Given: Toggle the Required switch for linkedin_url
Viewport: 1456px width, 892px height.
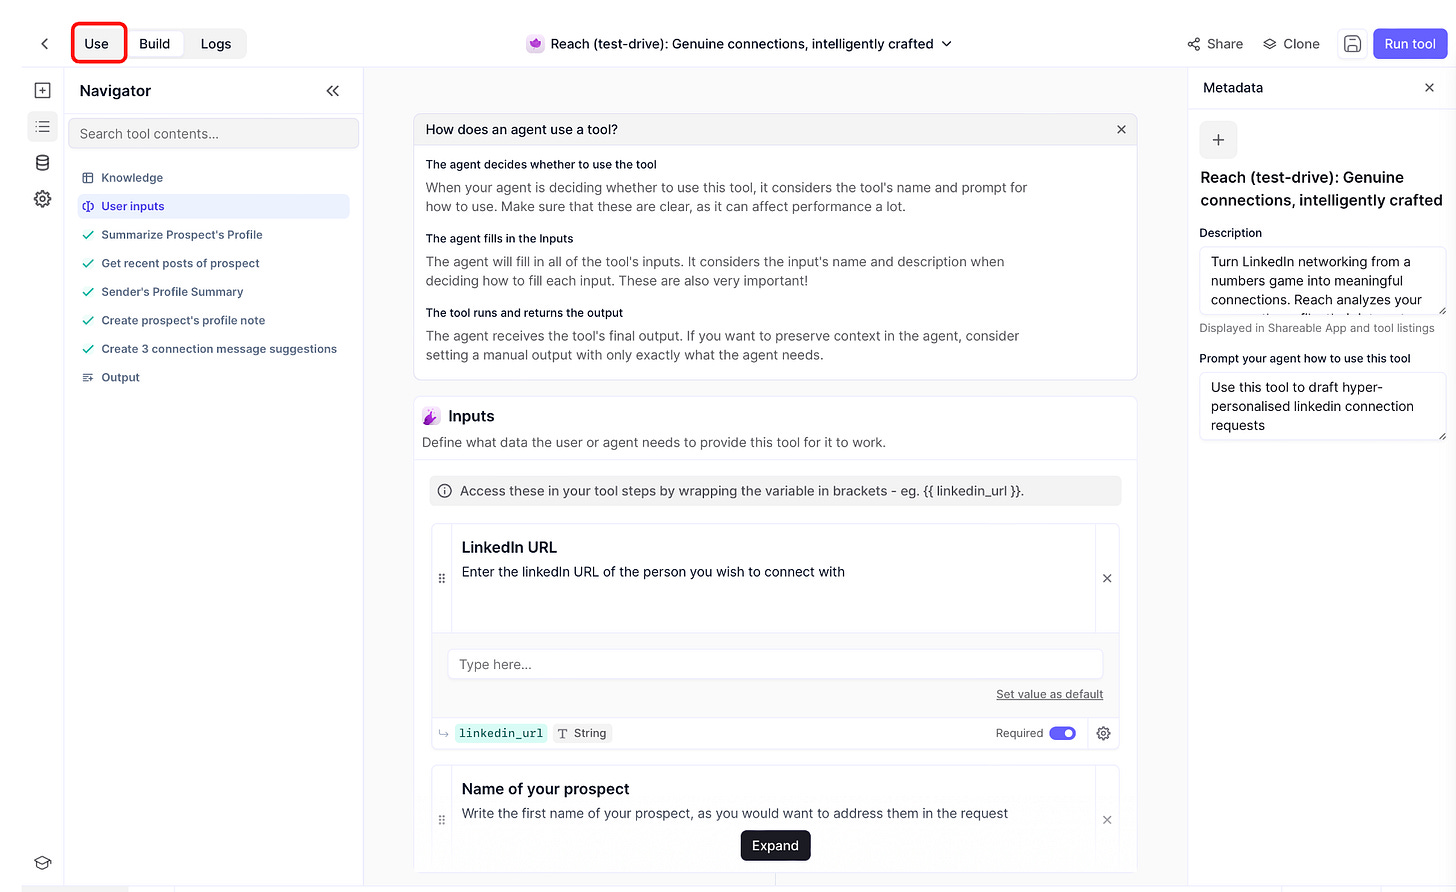Looking at the screenshot, I should (1062, 733).
